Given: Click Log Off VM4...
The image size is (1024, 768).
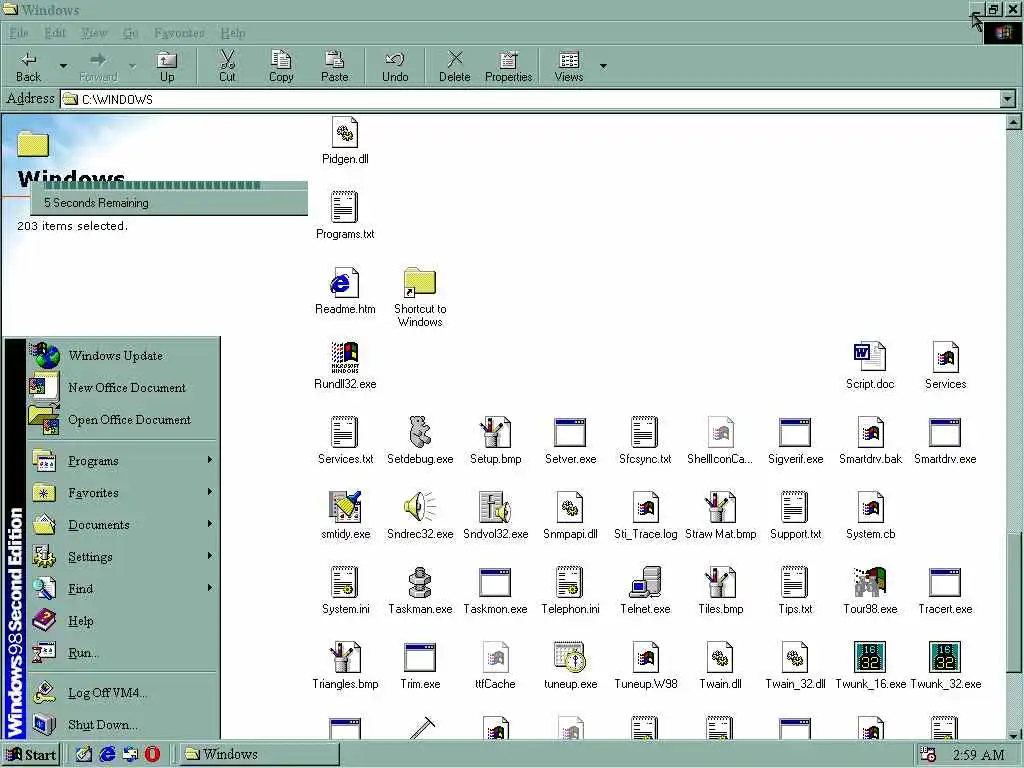Looking at the screenshot, I should pyautogui.click(x=123, y=692).
